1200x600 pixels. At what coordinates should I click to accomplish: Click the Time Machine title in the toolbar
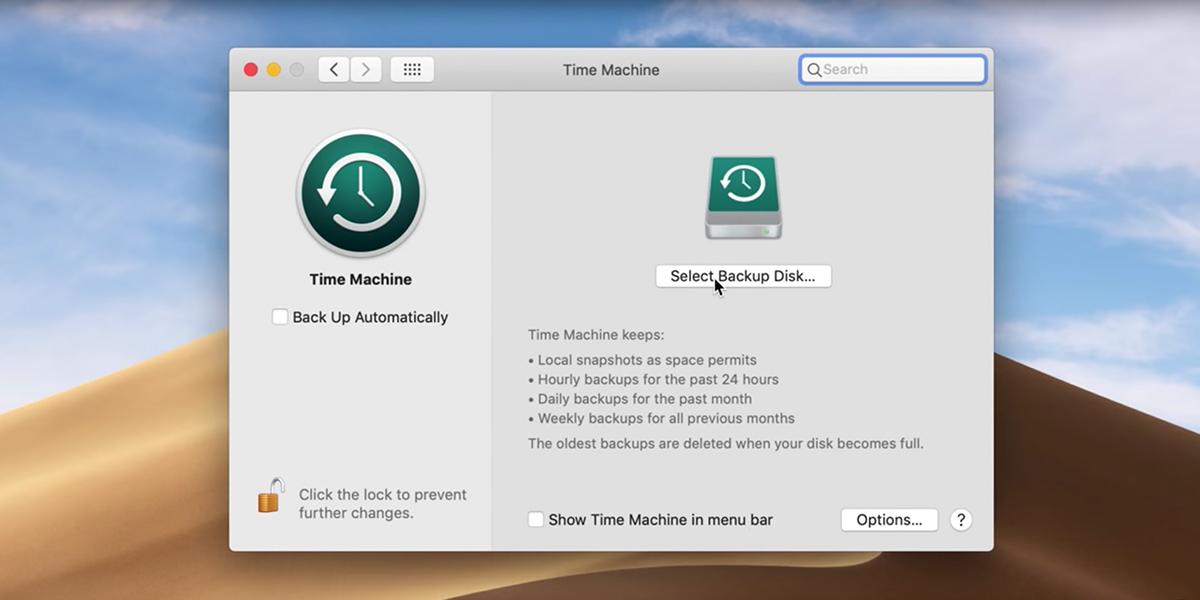[x=611, y=69]
